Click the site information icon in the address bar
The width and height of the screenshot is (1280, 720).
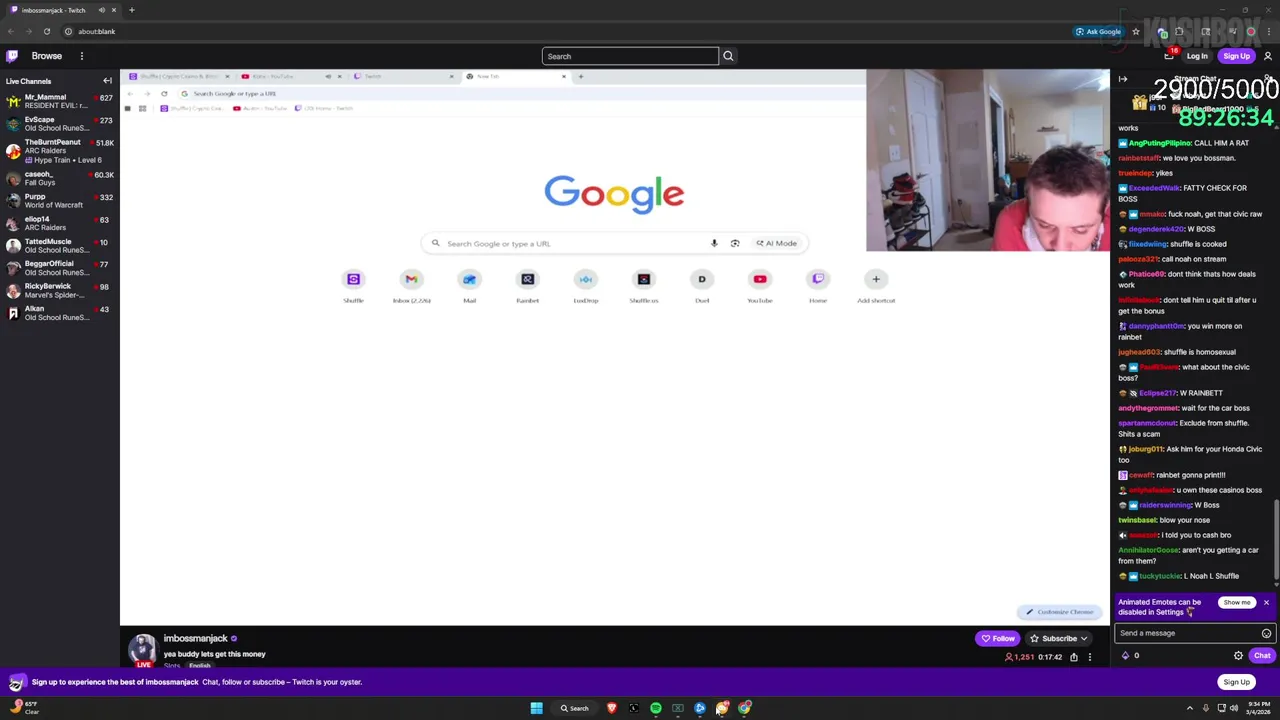[70, 31]
